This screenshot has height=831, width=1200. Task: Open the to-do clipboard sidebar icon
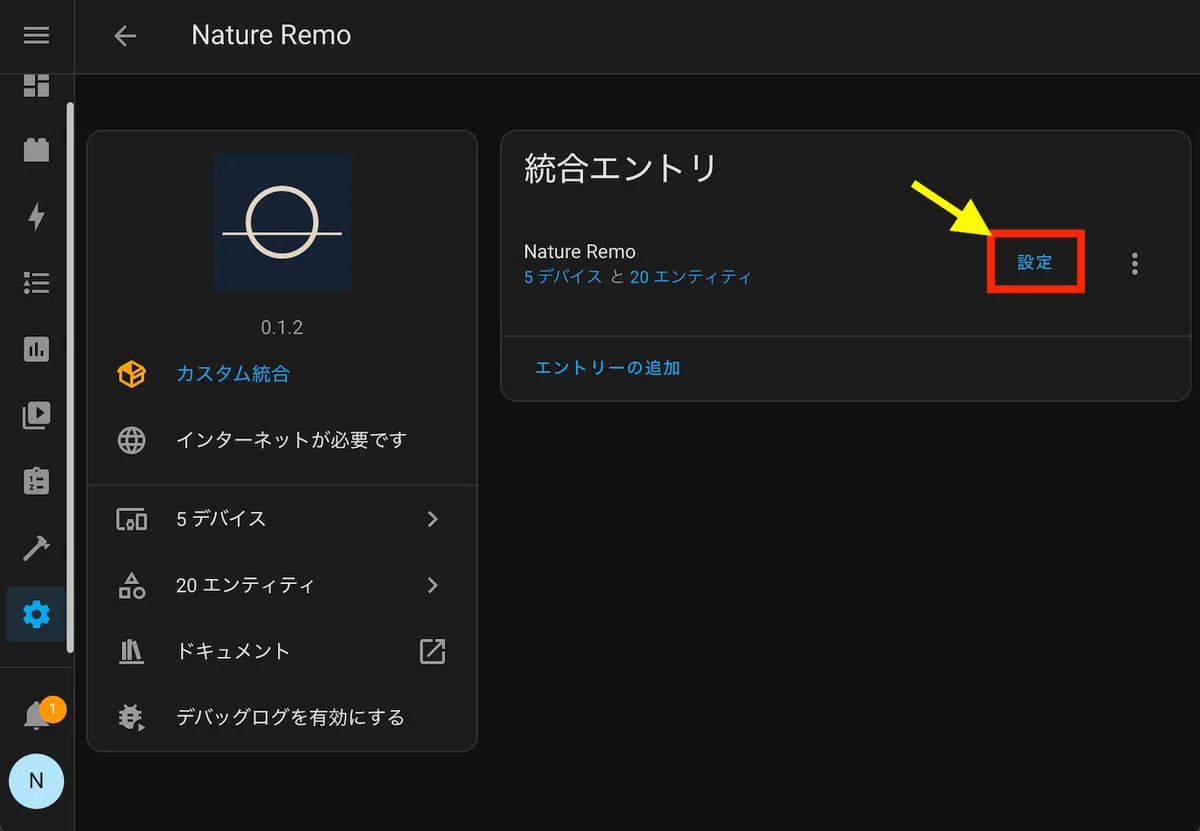(36, 481)
